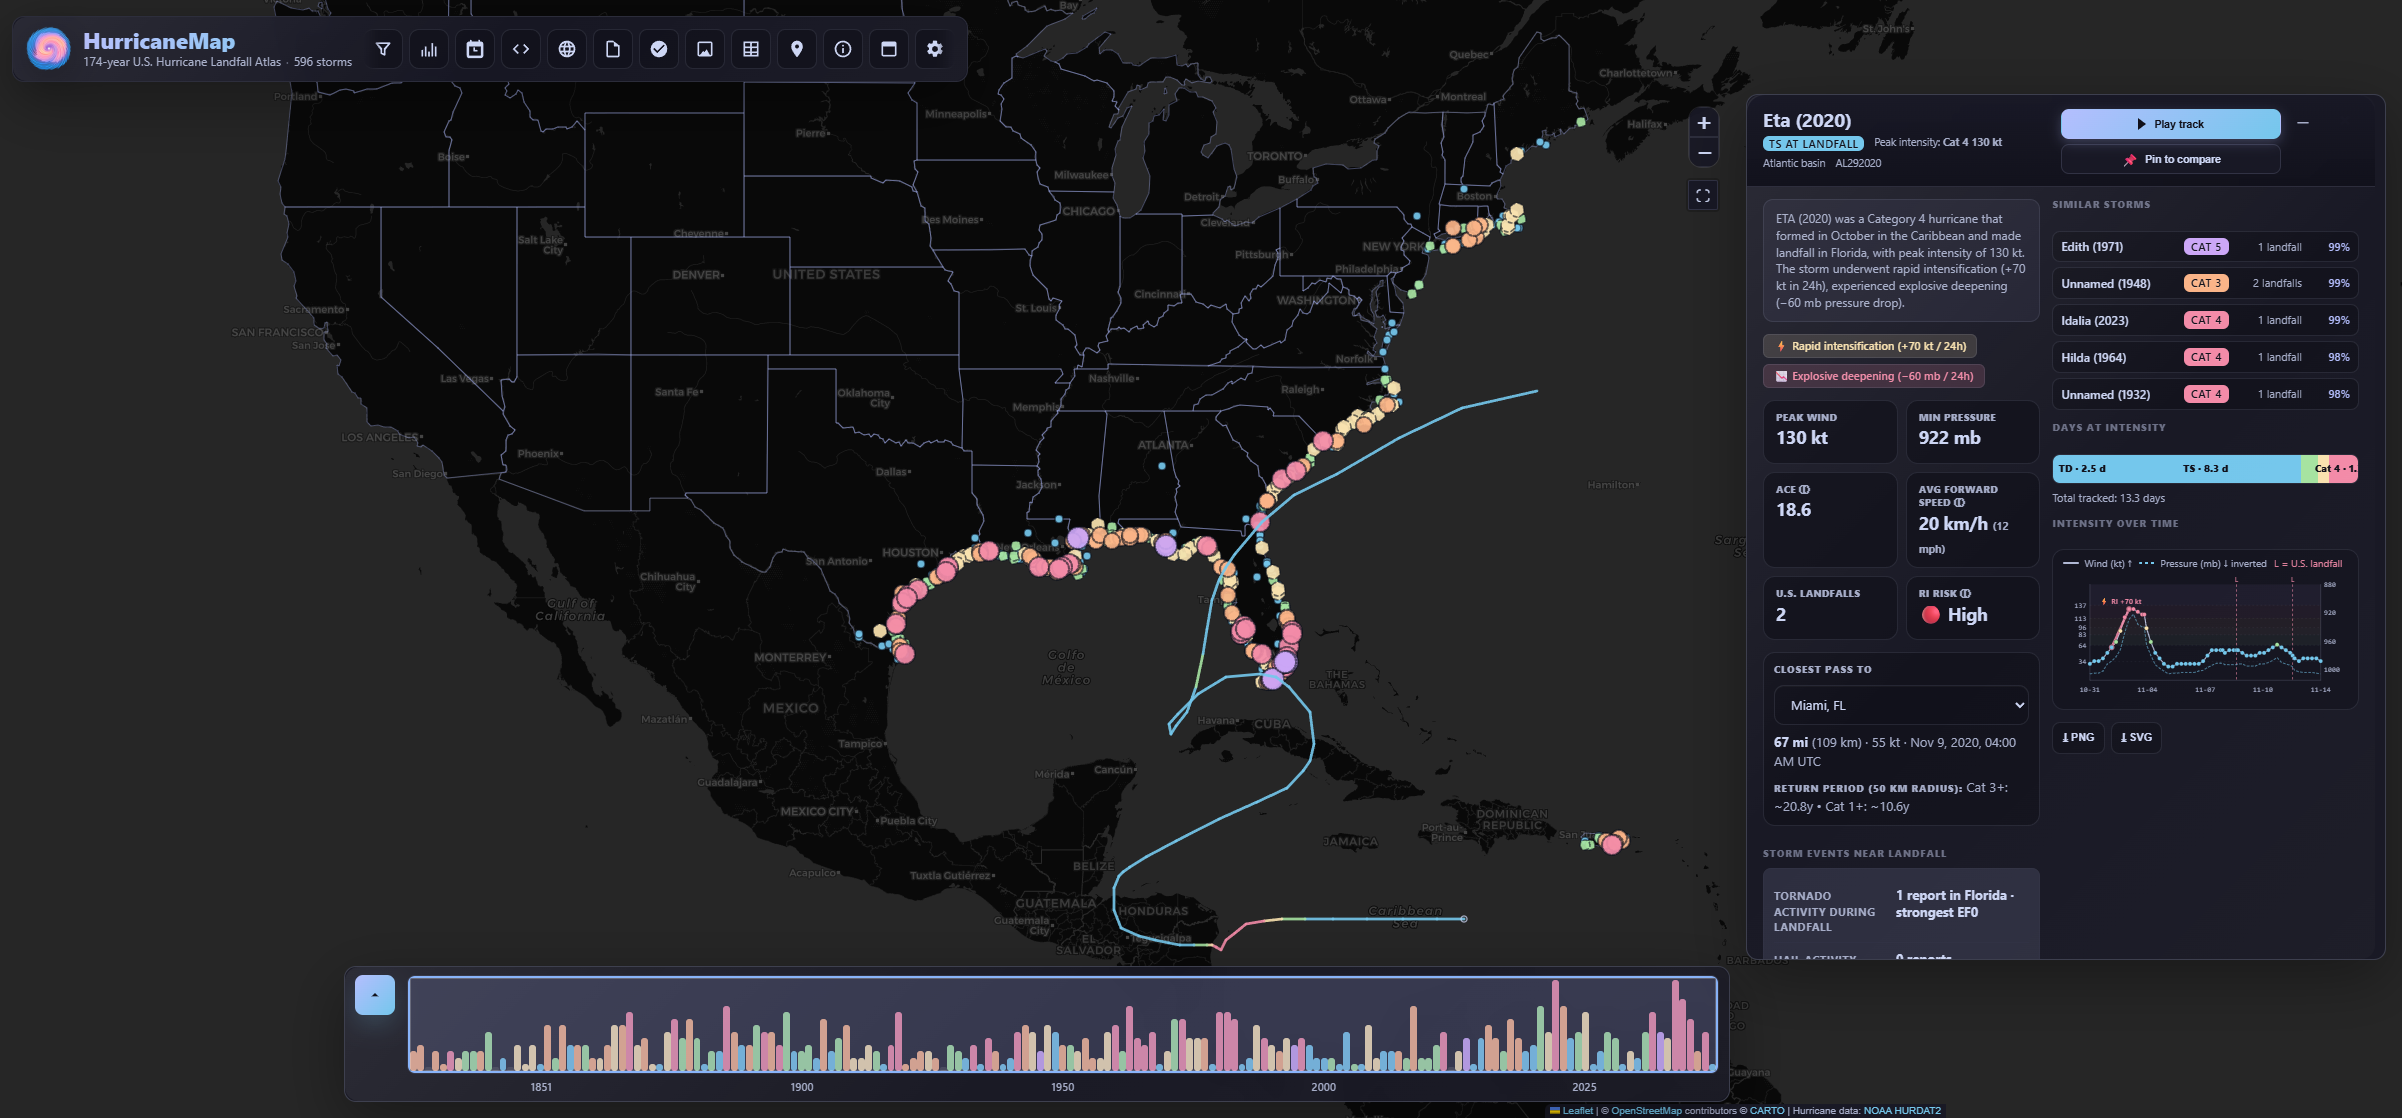Open similar storm Idalia (2023)
Viewport: 2402px width, 1118px height.
click(2205, 321)
